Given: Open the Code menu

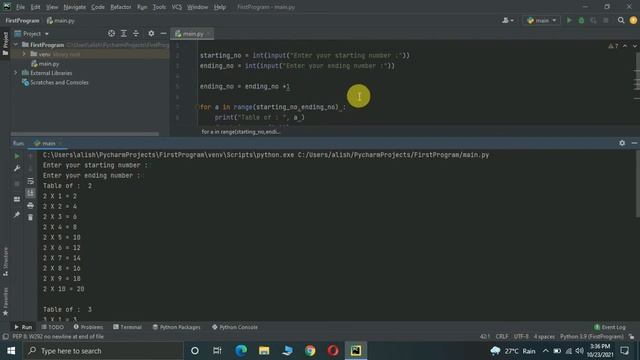Looking at the screenshot, I should click(x=98, y=7).
